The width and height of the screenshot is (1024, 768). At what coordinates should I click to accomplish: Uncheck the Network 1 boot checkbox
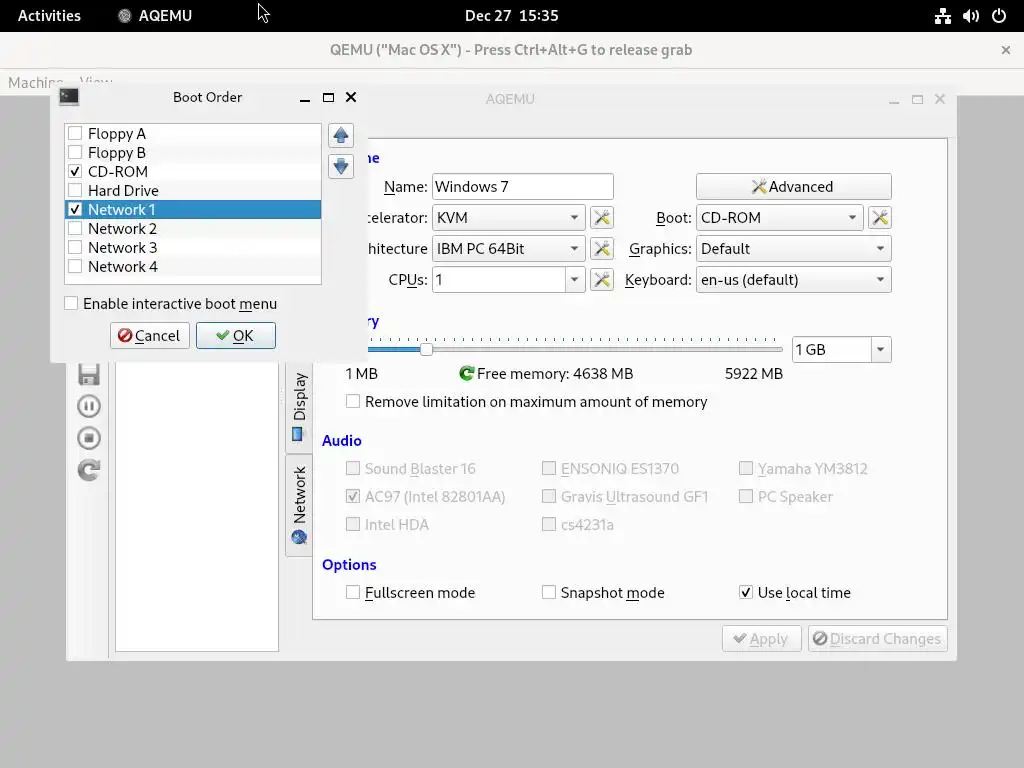coord(75,210)
